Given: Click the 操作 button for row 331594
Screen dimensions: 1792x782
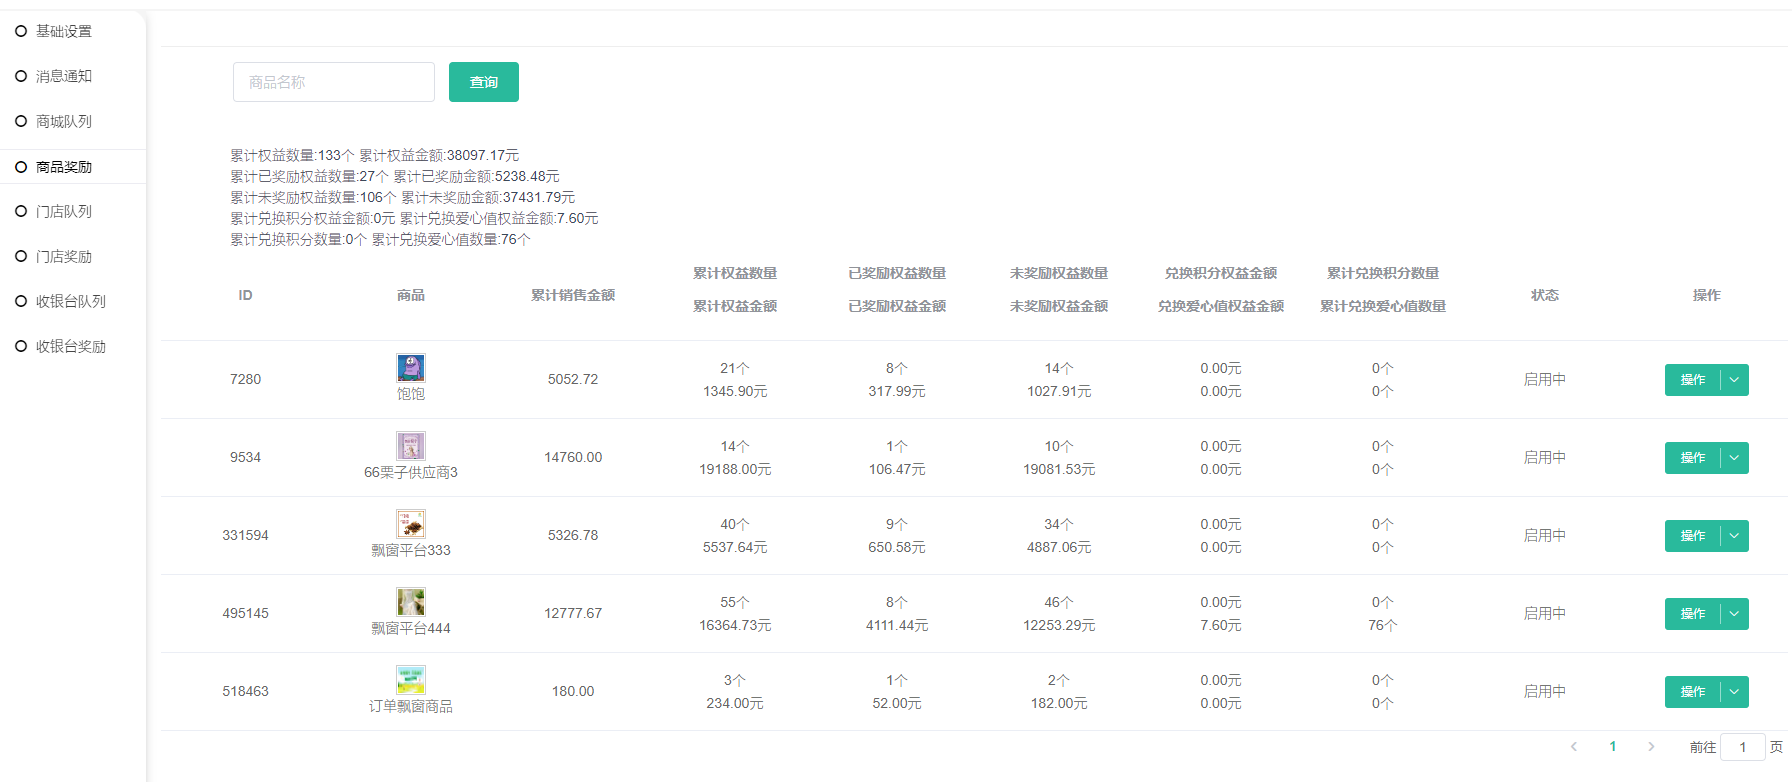Looking at the screenshot, I should pos(1692,536).
